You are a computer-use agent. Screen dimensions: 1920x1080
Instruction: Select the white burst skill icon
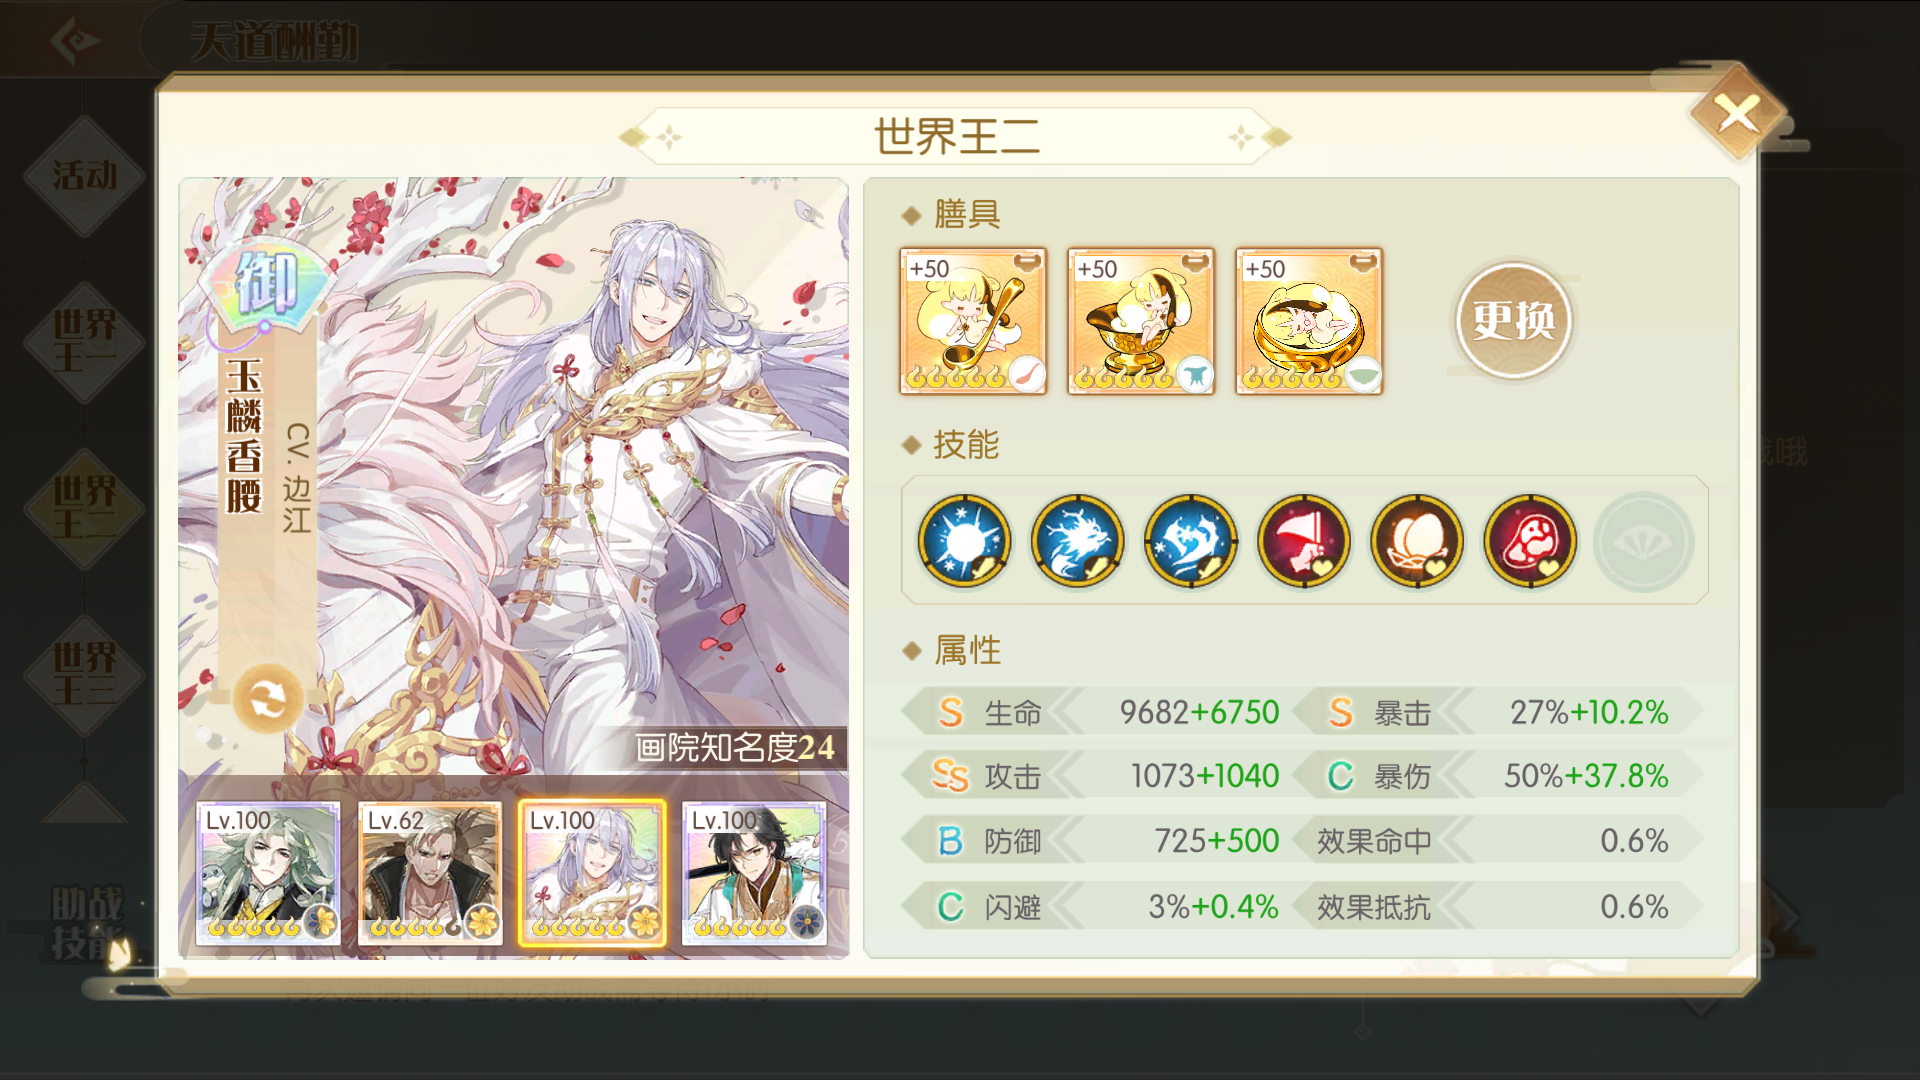click(x=964, y=541)
